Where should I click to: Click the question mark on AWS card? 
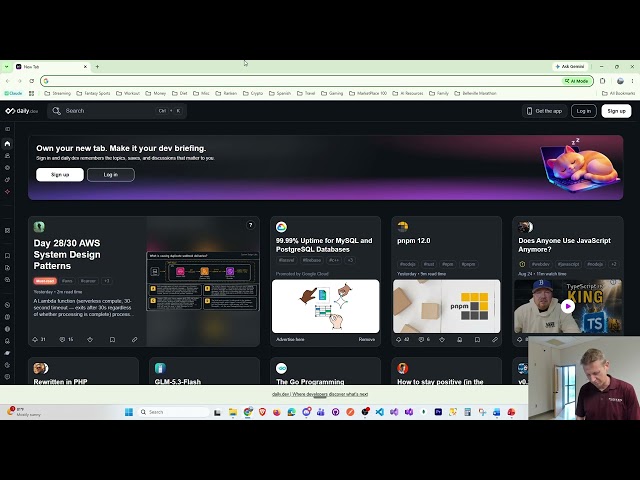pos(251,225)
